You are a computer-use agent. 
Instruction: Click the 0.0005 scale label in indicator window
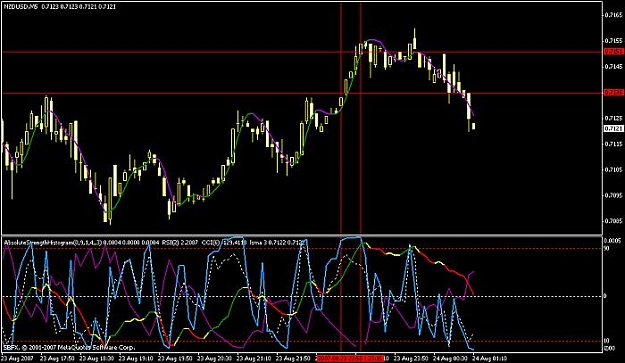point(612,241)
